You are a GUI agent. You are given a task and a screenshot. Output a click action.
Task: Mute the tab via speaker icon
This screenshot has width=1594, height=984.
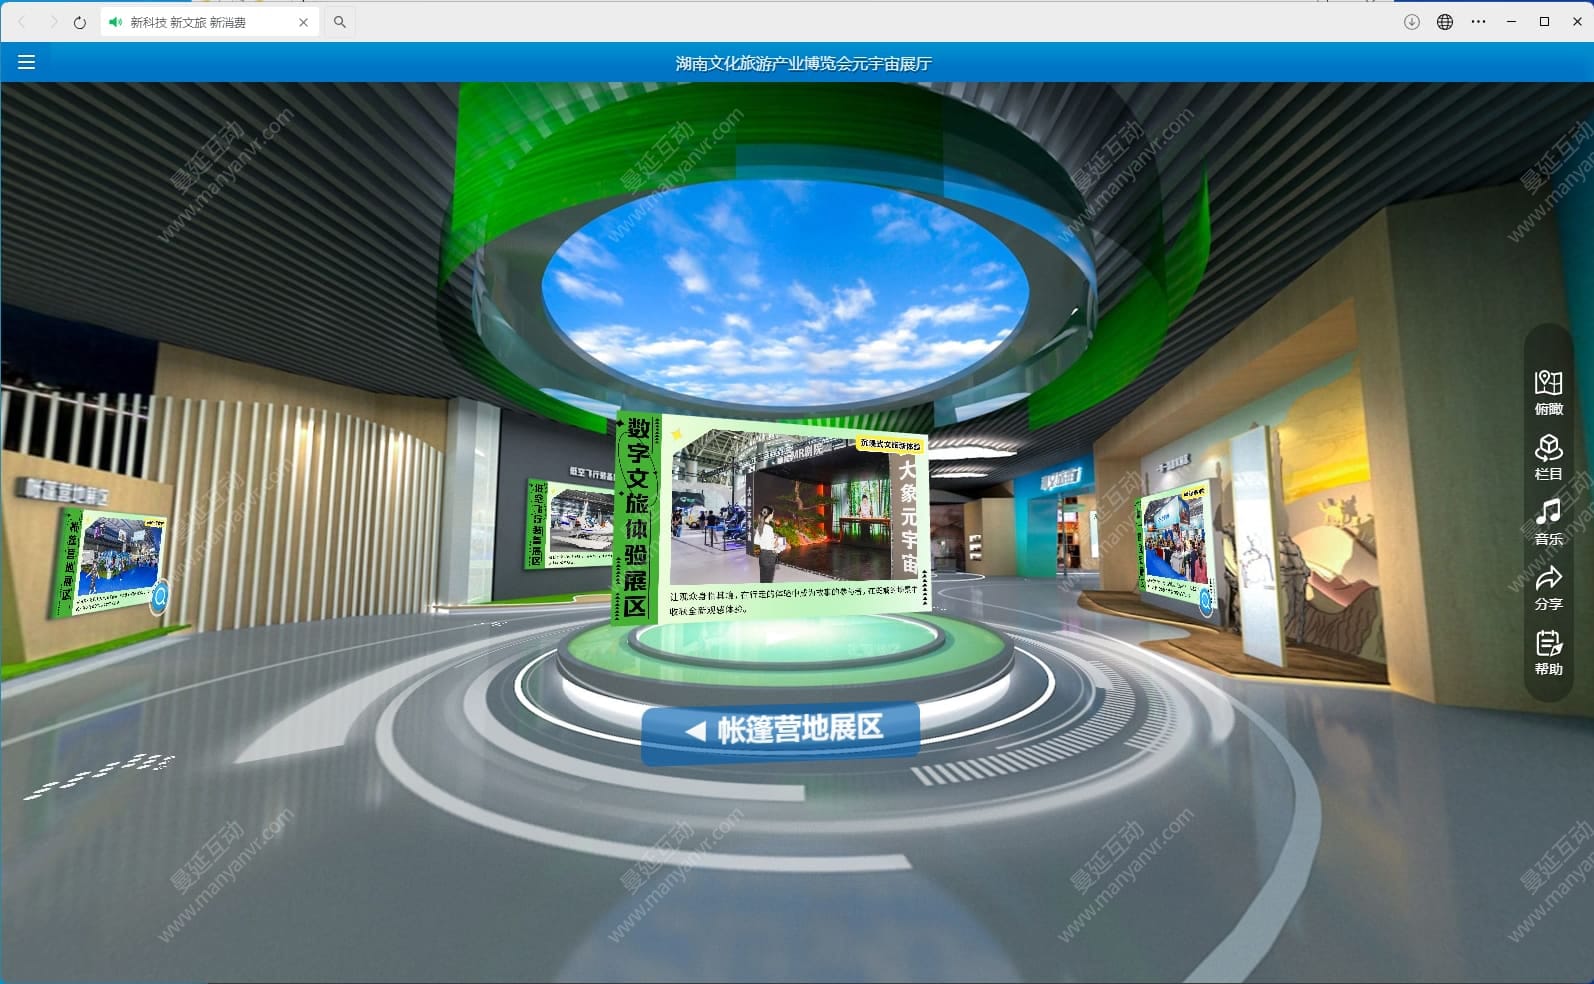pyautogui.click(x=116, y=22)
